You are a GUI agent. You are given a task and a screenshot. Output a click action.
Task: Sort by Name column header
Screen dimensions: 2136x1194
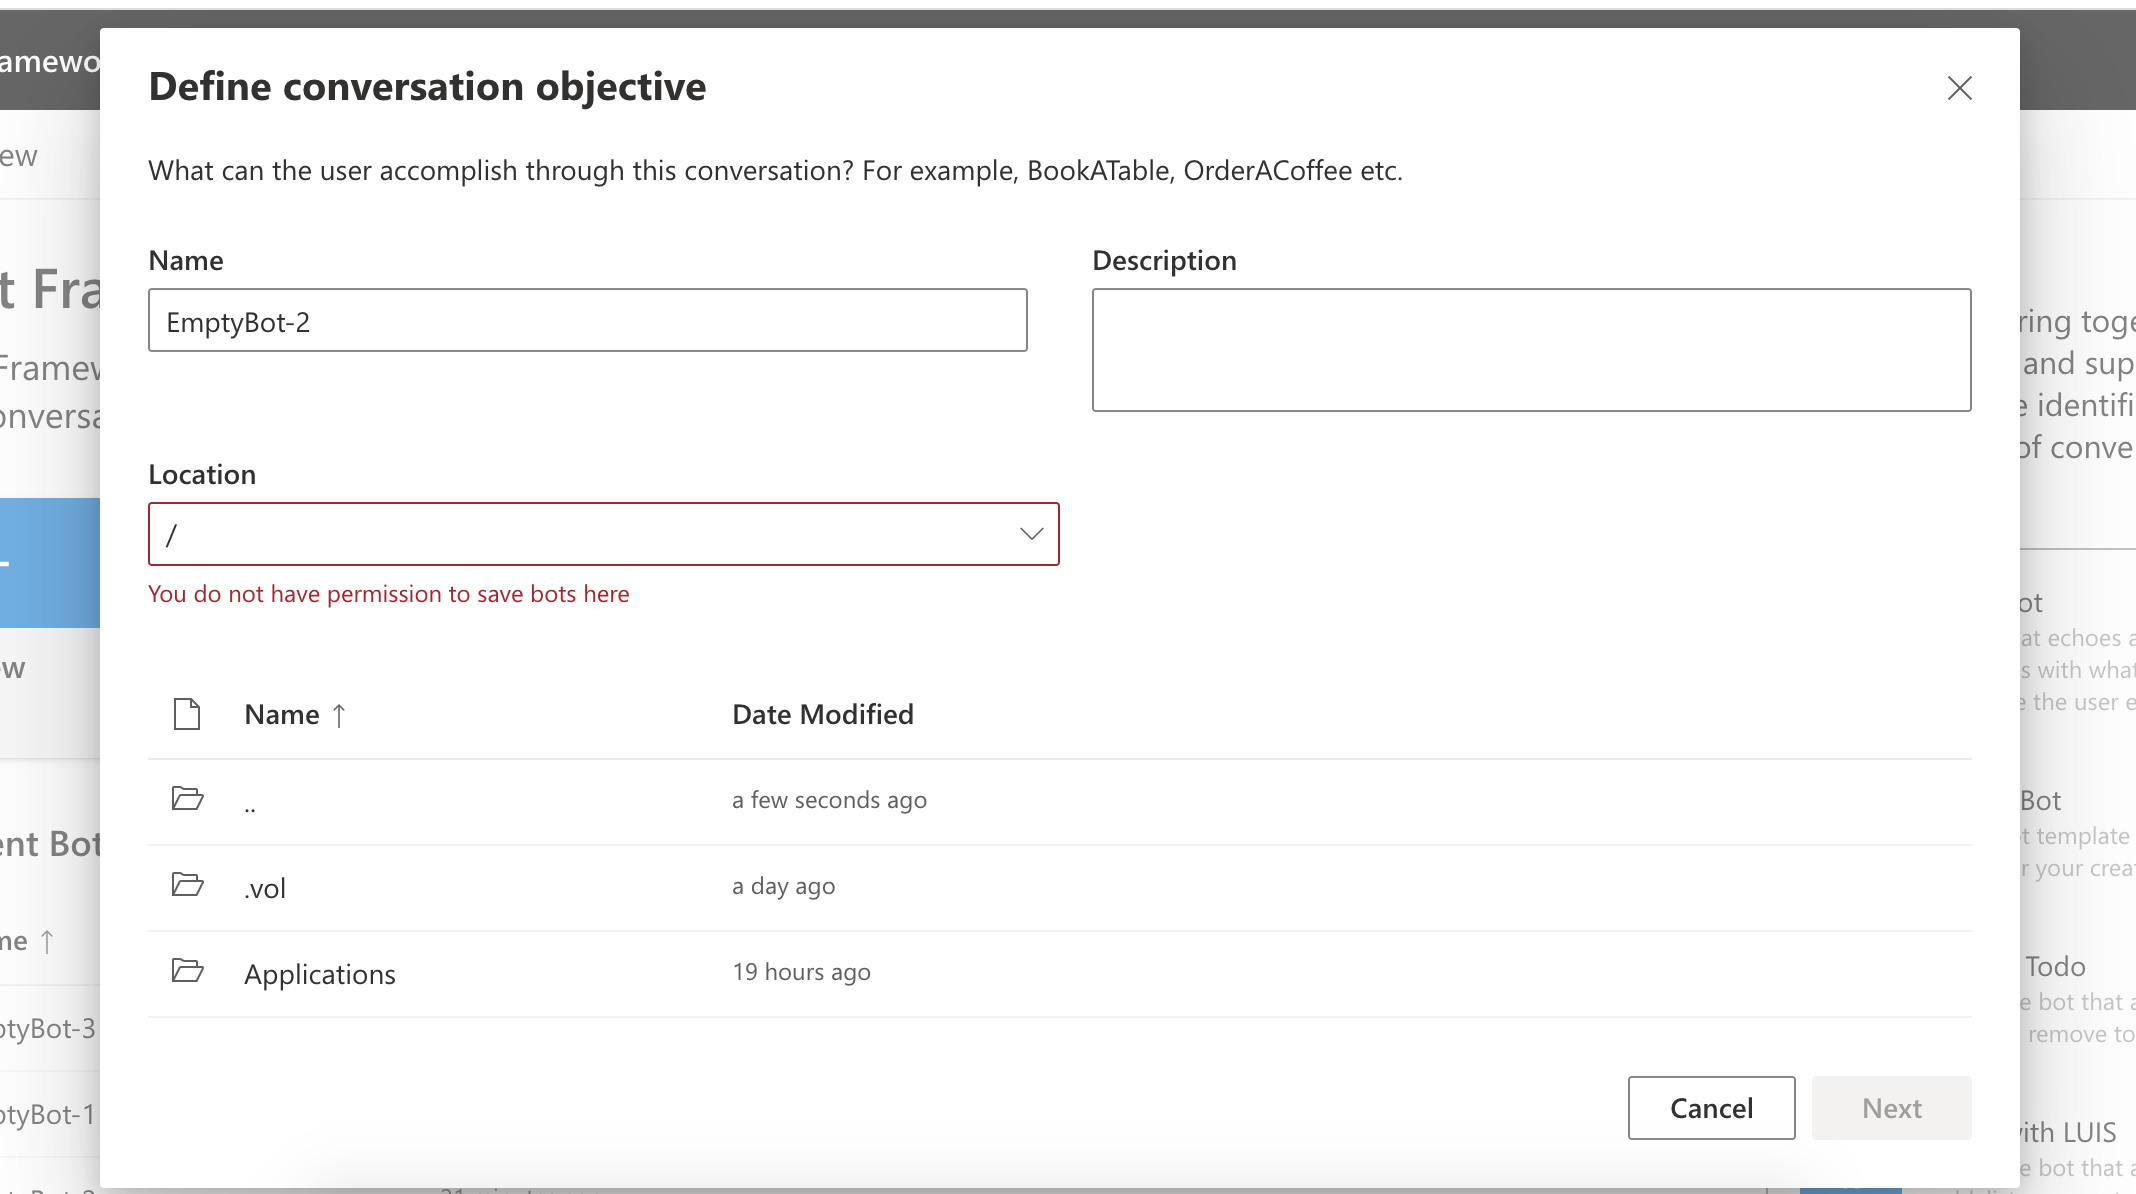(x=282, y=714)
